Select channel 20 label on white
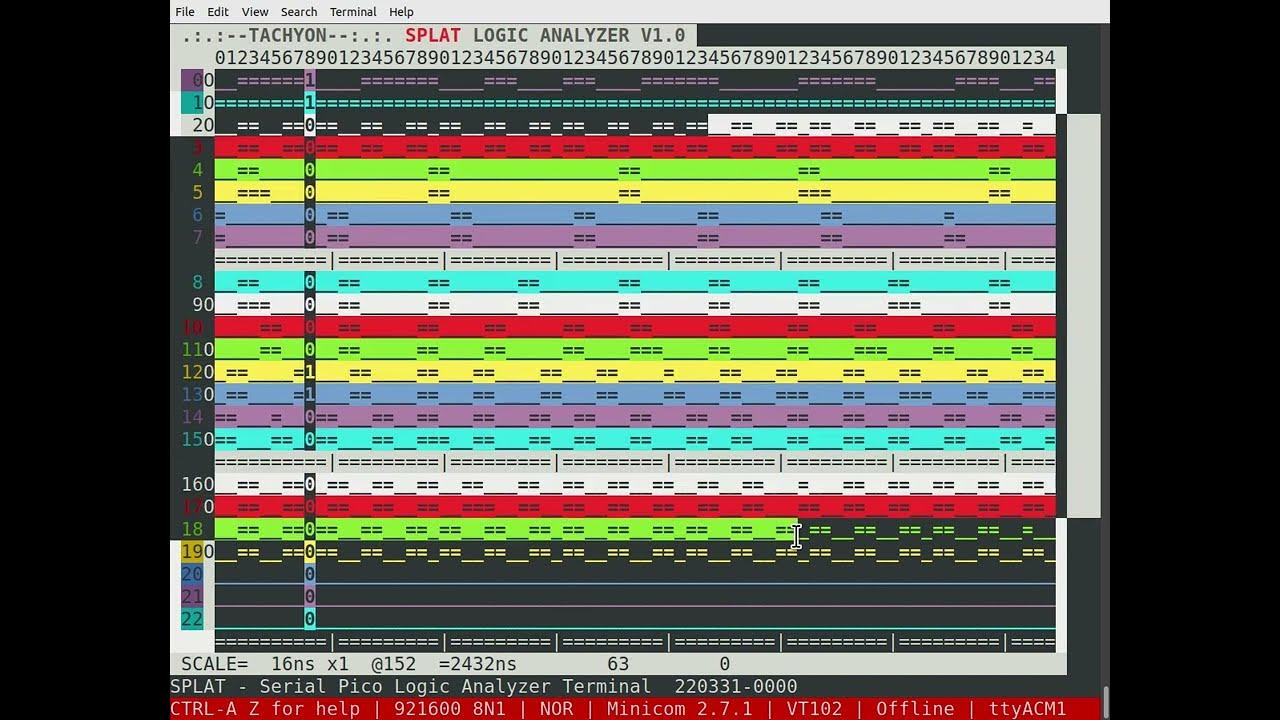1280x720 pixels. (198, 125)
